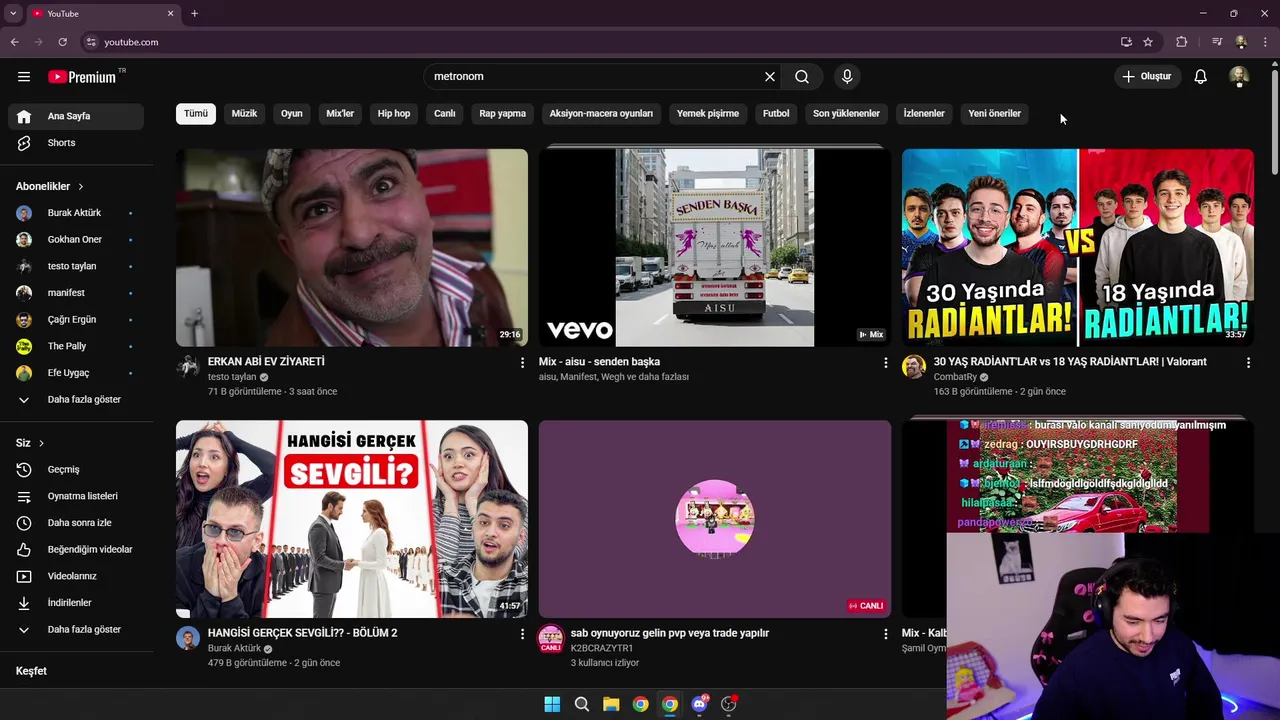The width and height of the screenshot is (1280, 720).
Task: Open Çağrı Ergün subscription channel
Action: pyautogui.click(x=76, y=320)
